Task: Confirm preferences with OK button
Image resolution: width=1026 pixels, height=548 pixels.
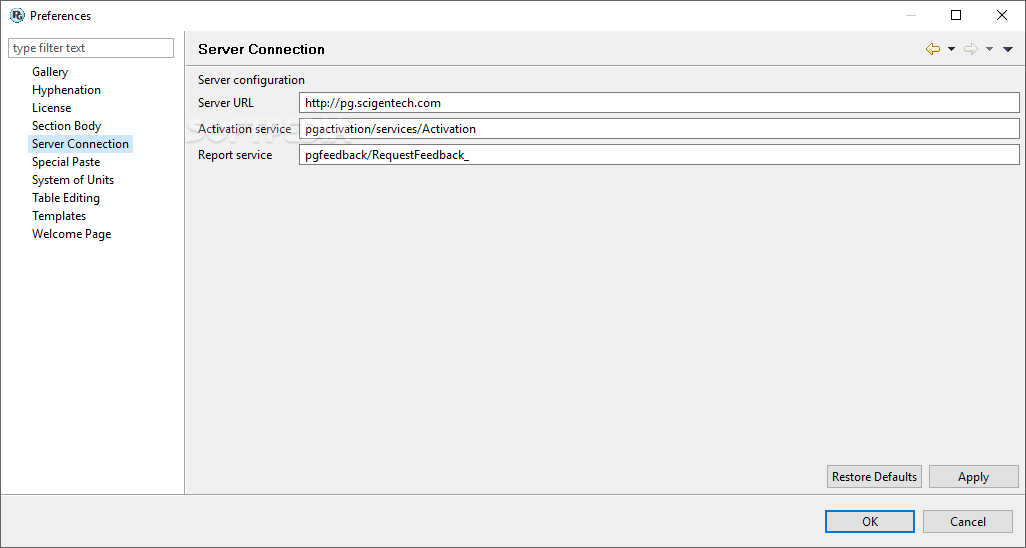Action: pos(870,522)
